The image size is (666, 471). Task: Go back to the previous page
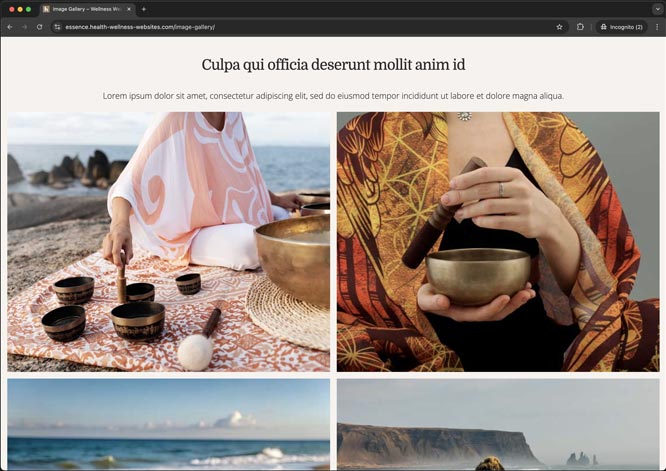10,27
